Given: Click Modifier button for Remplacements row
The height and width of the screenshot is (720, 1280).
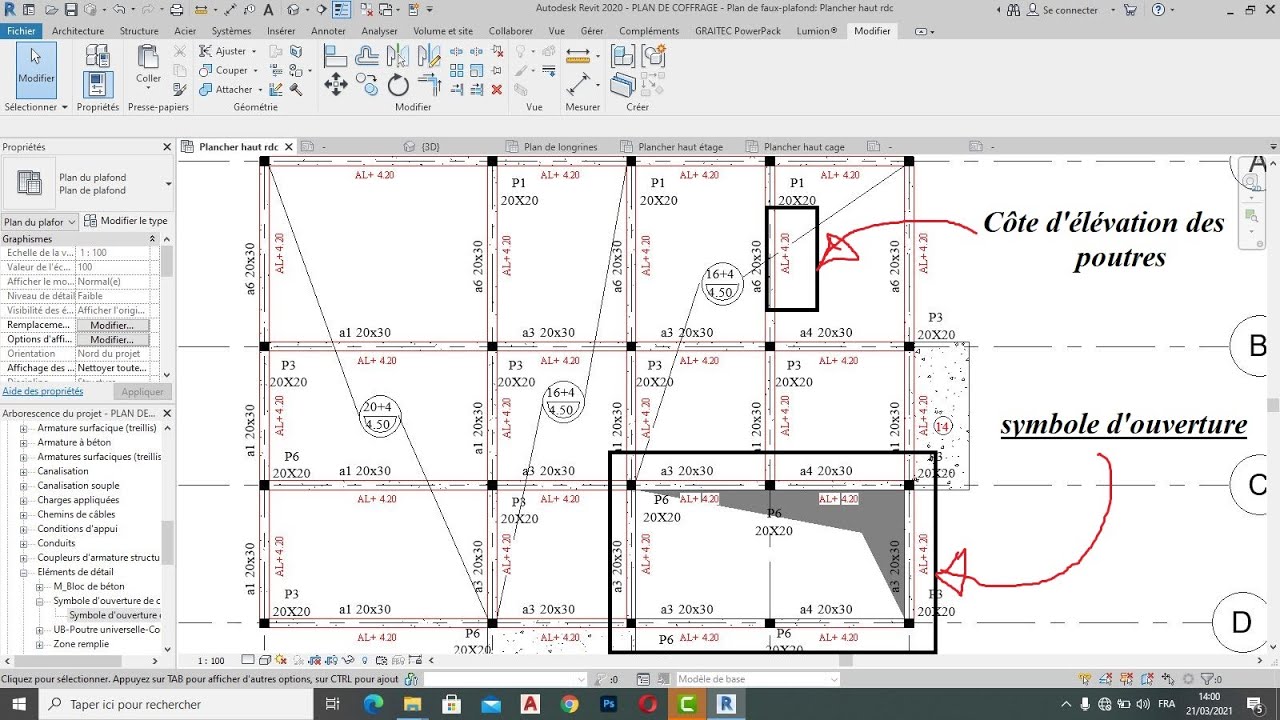Looking at the screenshot, I should tap(112, 326).
